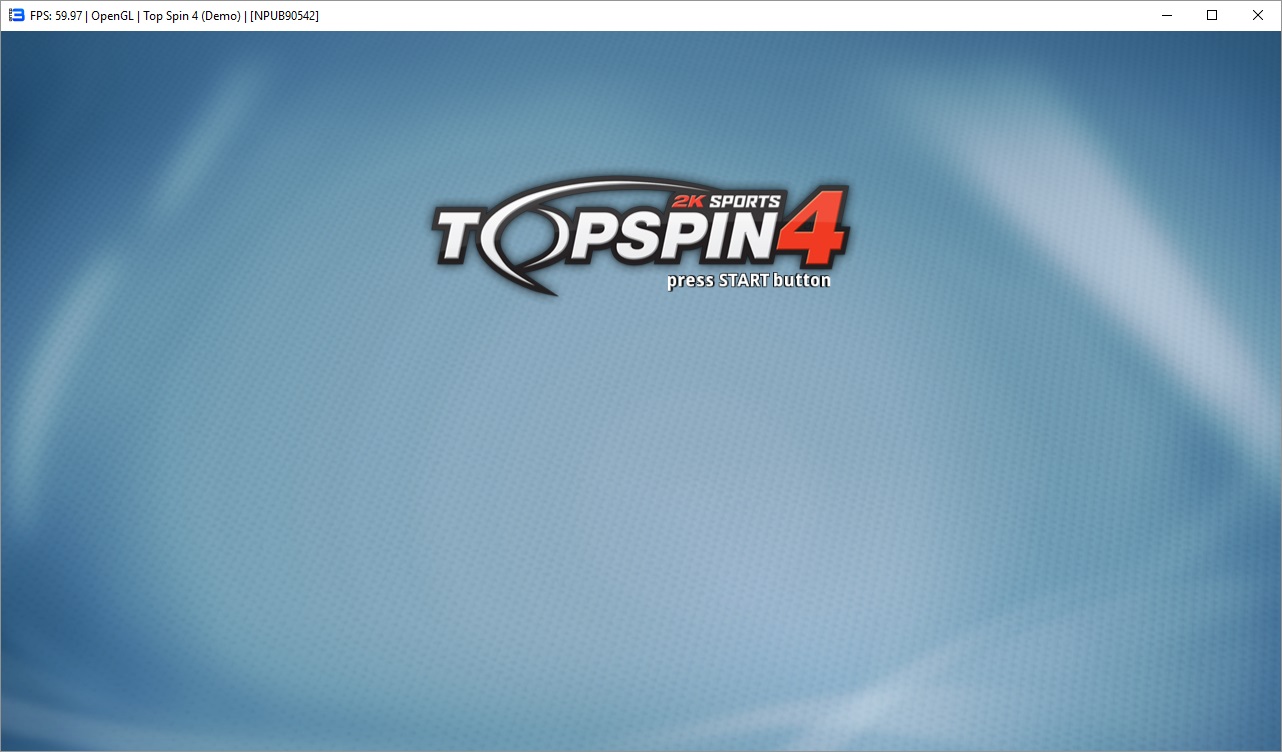This screenshot has width=1282, height=752.
Task: Maximize the emulator window
Action: pos(1212,15)
